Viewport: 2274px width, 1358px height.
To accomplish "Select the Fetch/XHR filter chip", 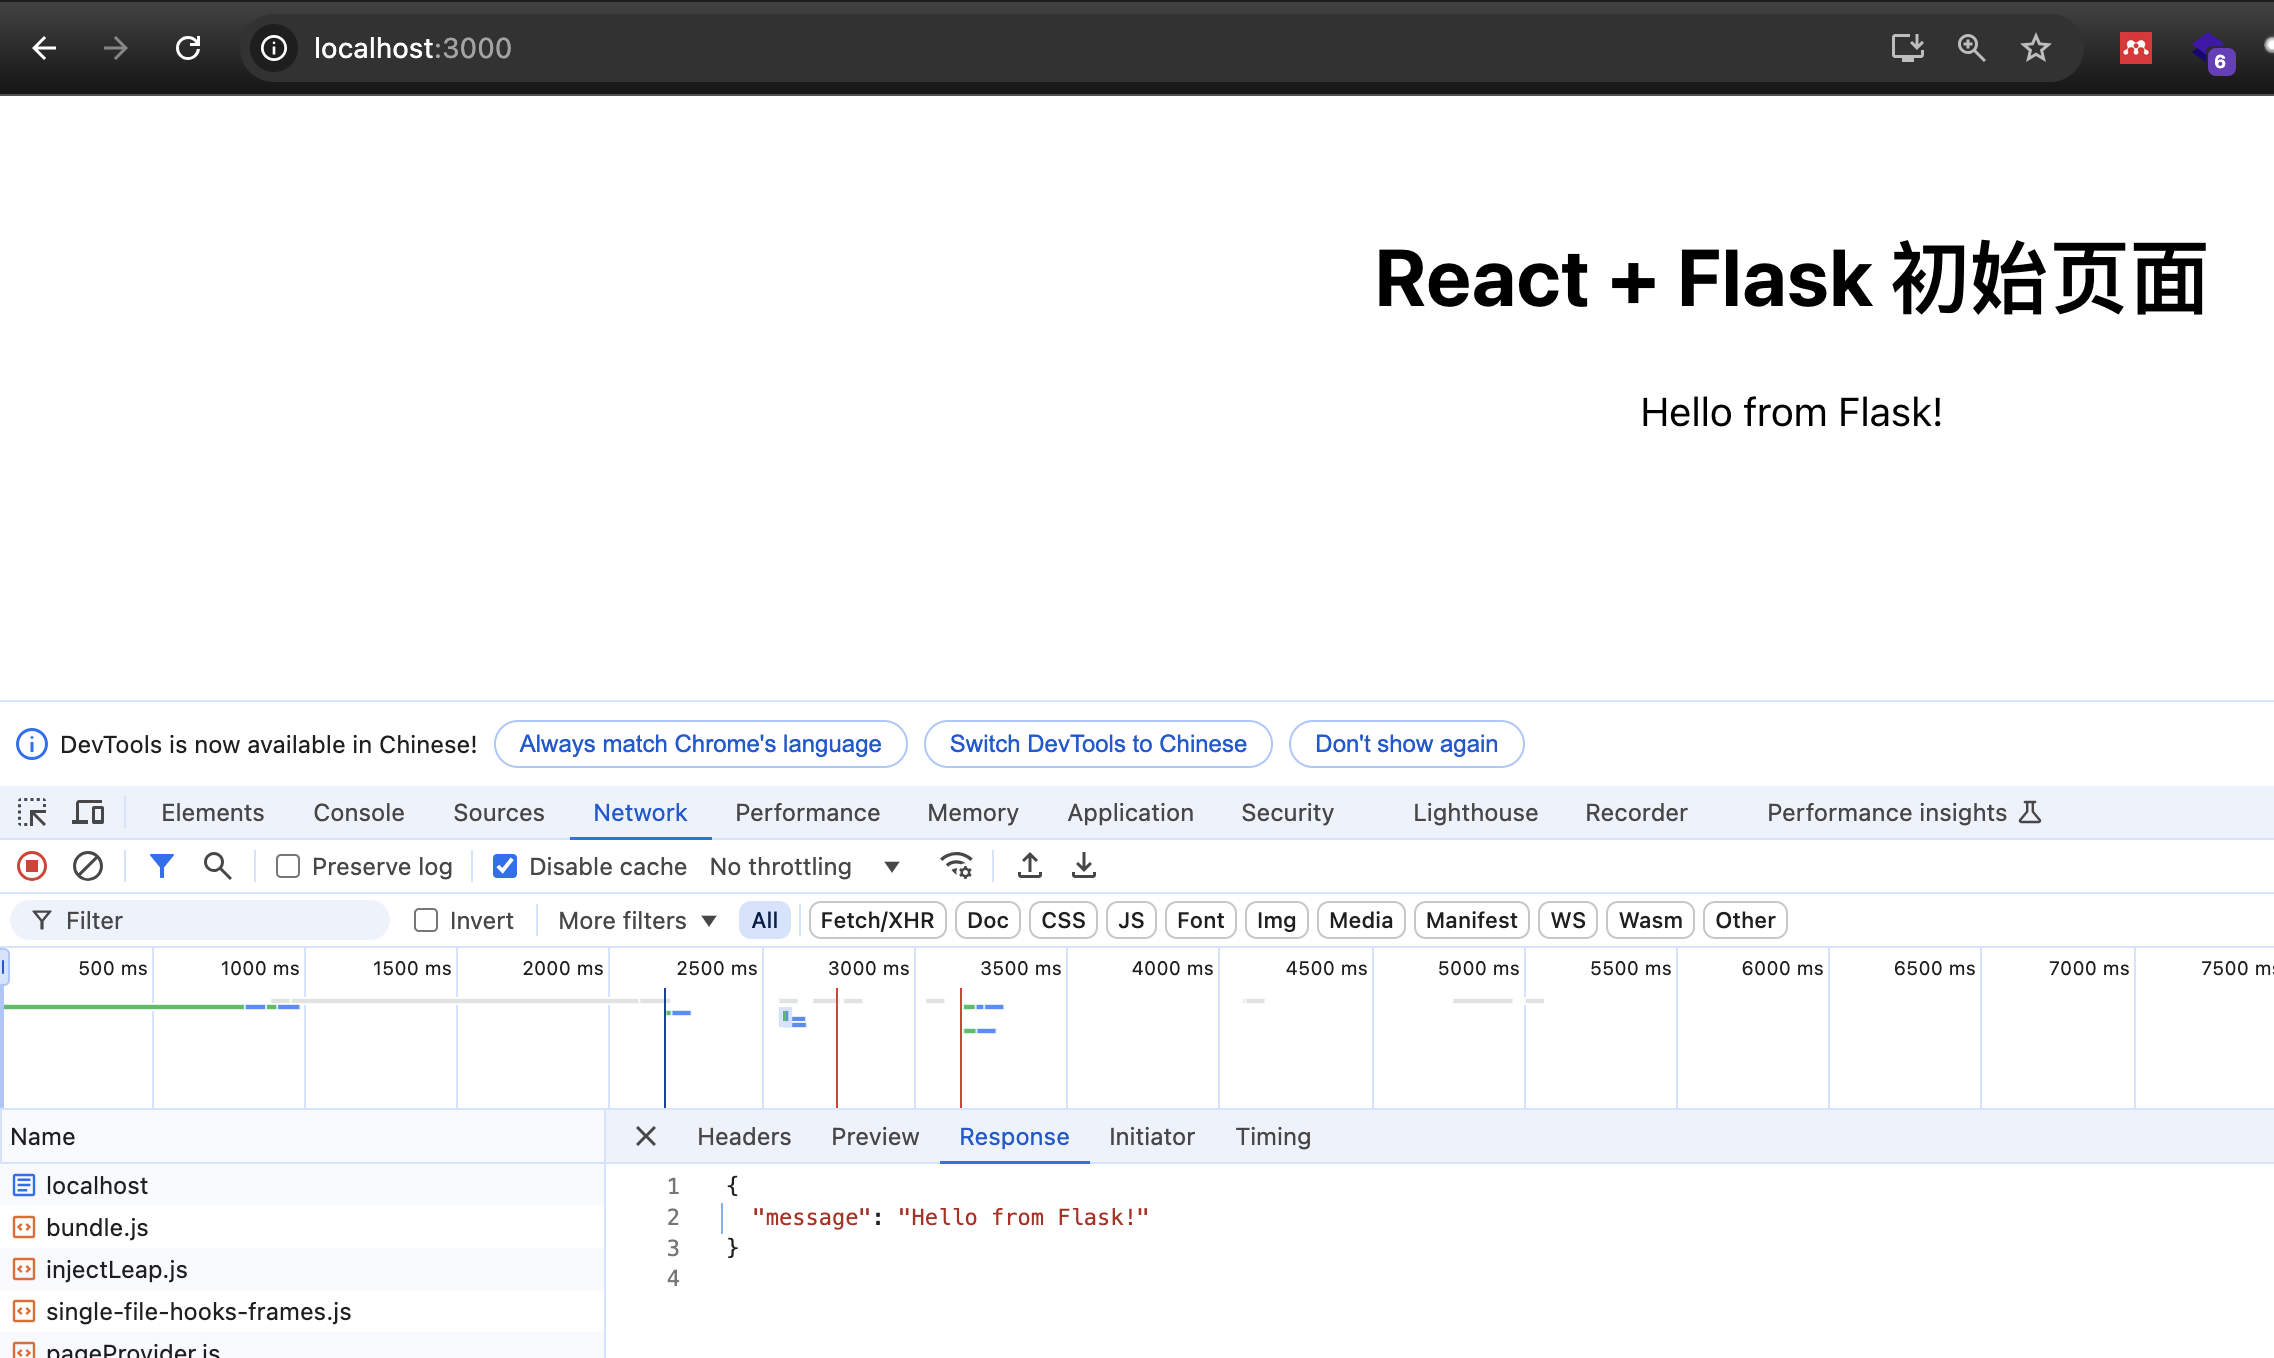I will (x=876, y=920).
